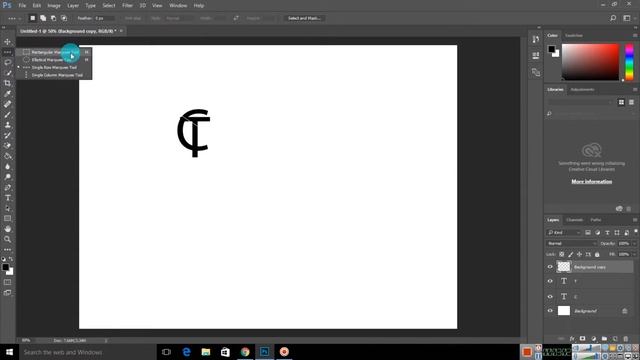Select the Healing Brush tool
640x360 pixels.
[7, 104]
